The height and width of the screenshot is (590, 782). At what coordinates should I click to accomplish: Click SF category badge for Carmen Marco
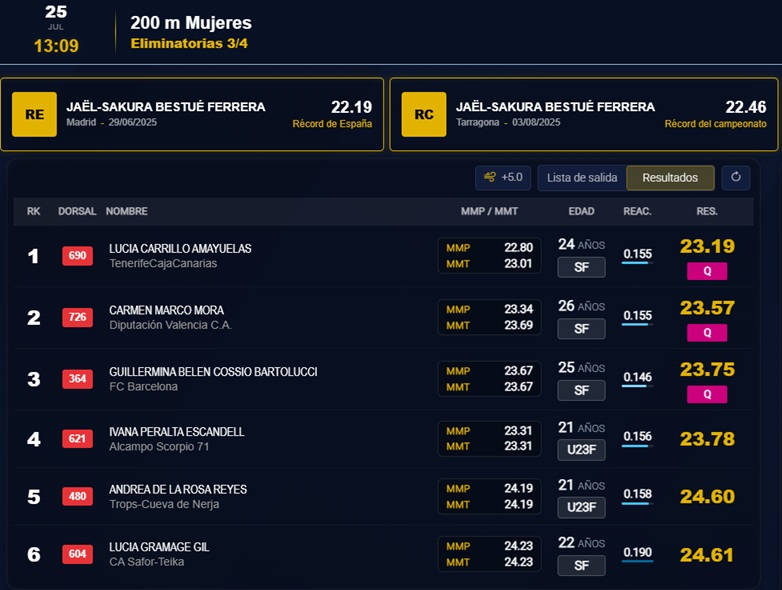[x=582, y=329]
